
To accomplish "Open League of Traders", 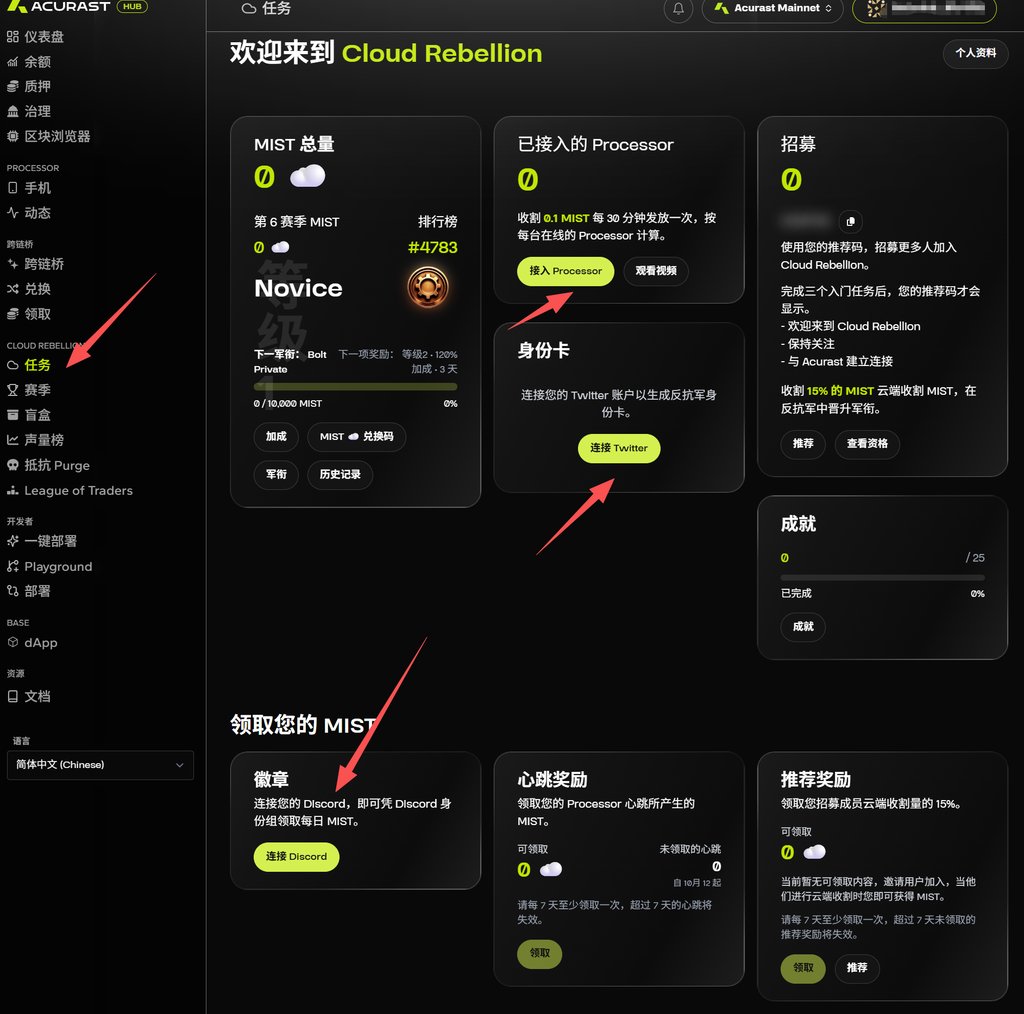I will point(70,490).
